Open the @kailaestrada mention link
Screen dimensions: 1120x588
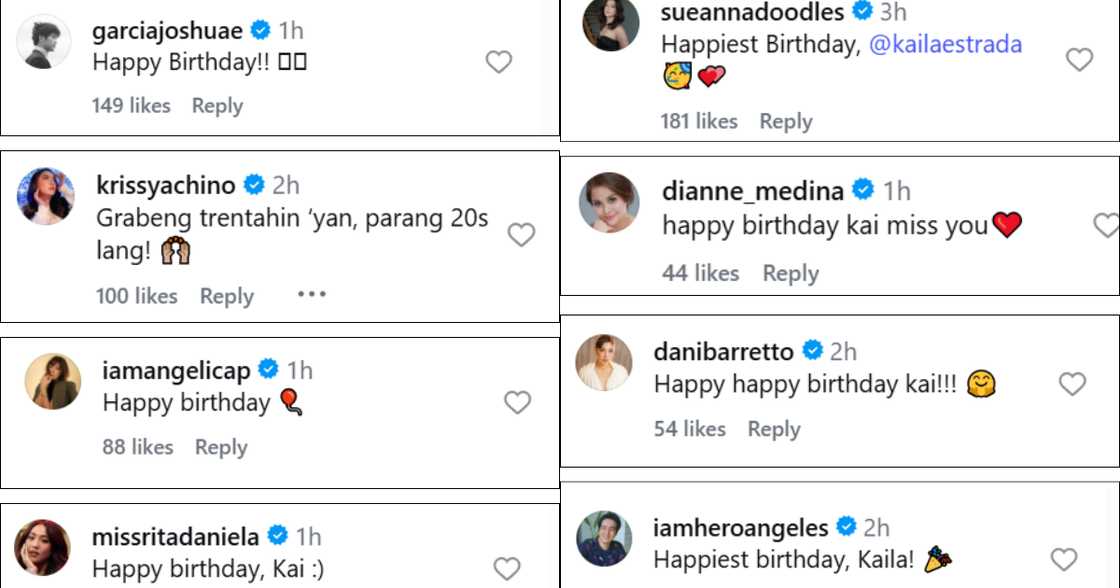click(946, 44)
